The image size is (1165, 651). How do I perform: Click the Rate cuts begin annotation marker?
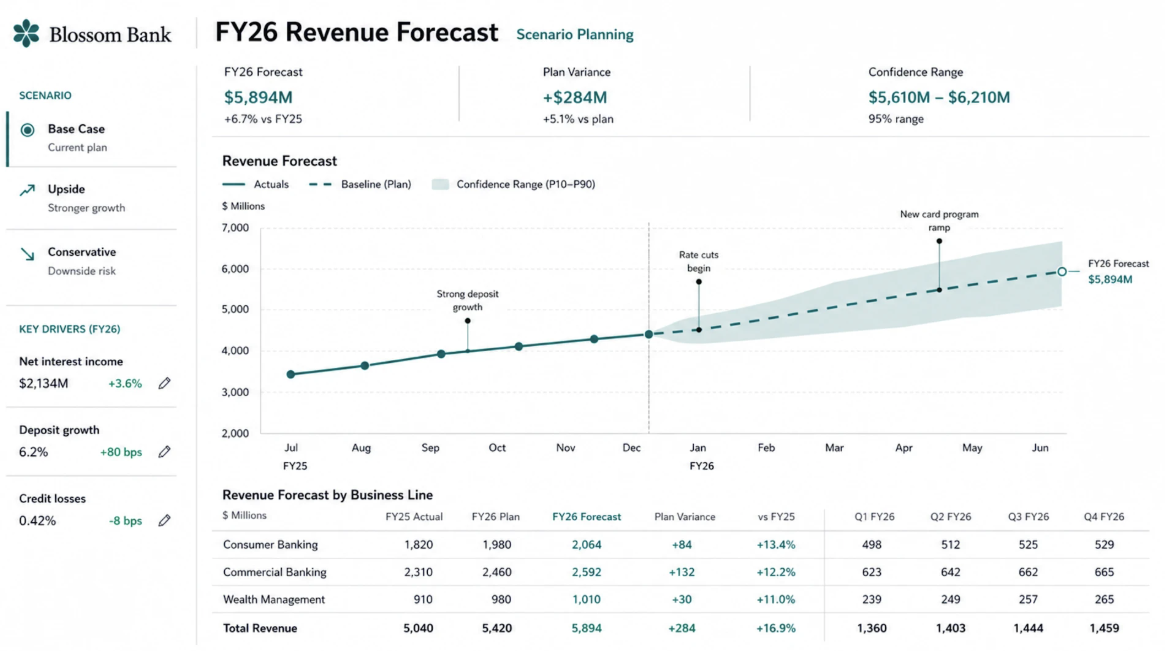tap(698, 282)
